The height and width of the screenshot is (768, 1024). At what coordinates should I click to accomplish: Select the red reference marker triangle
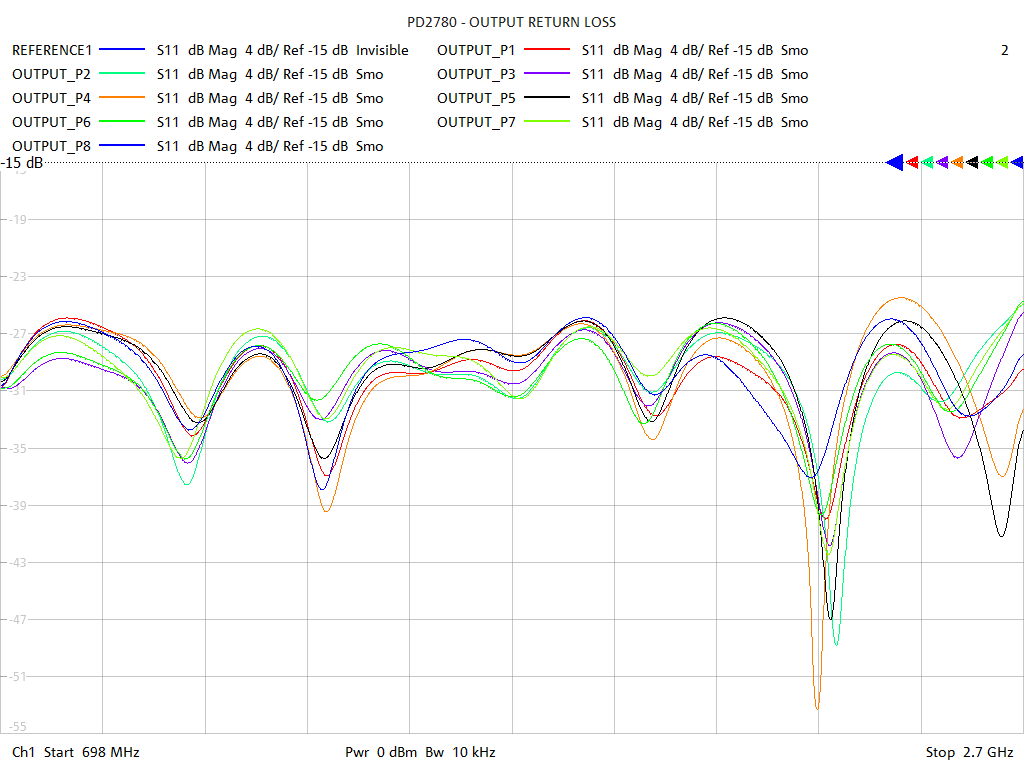coord(912,162)
